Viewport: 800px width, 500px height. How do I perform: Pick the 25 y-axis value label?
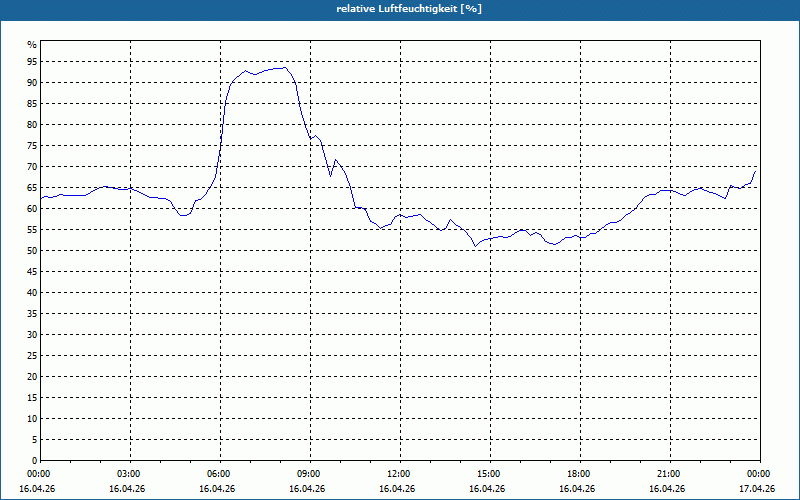pyautogui.click(x=32, y=356)
